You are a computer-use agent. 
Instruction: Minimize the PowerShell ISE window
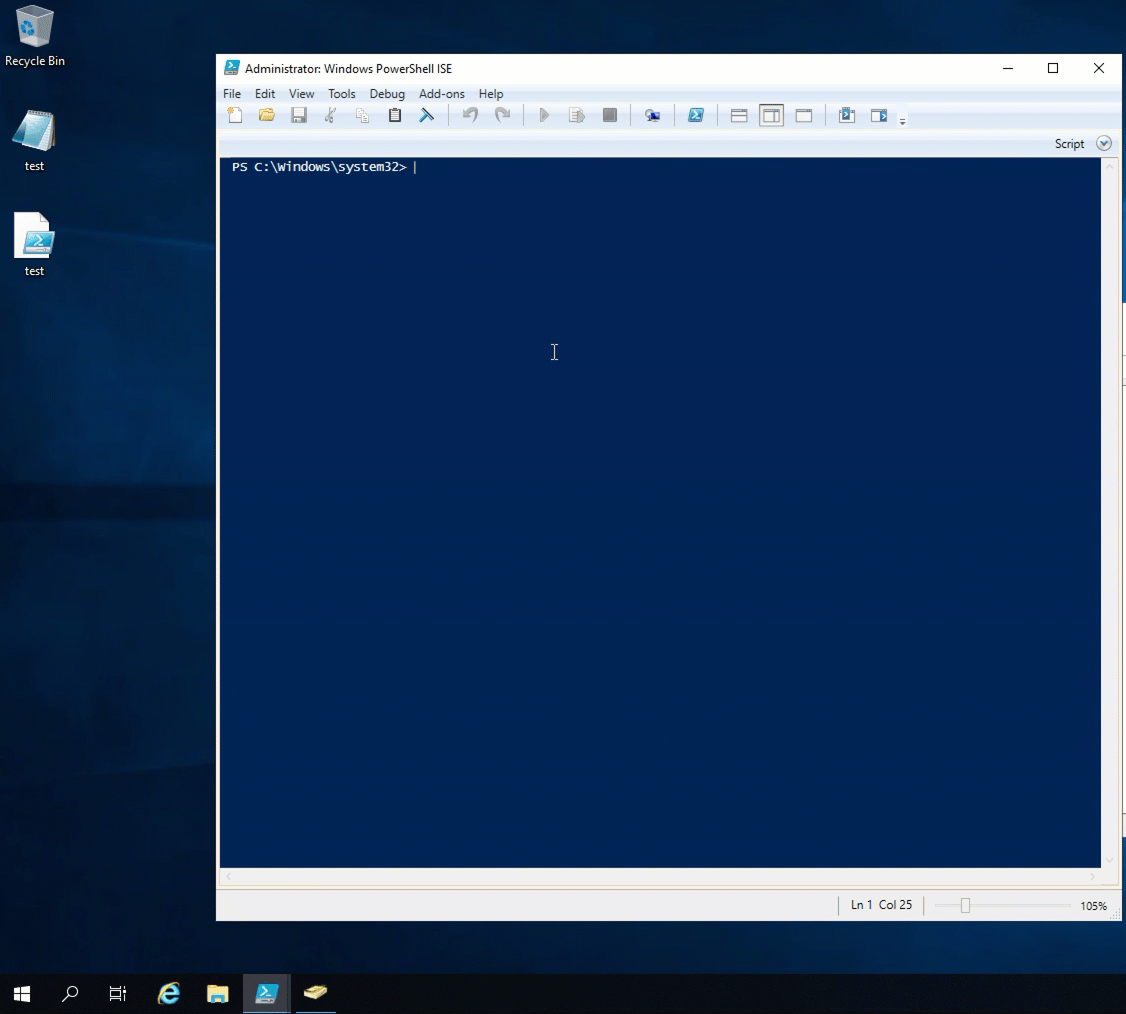tap(1008, 68)
